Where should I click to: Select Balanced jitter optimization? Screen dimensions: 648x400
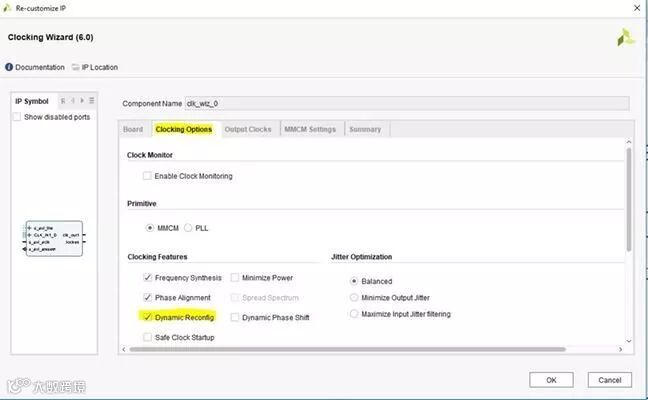(x=354, y=281)
